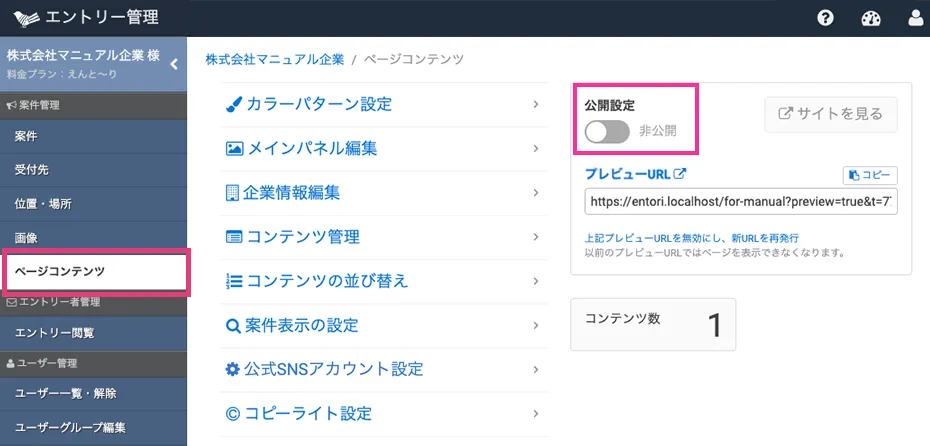
Task: Click the chevron on 案件表示の設定 row
Action: pos(536,326)
